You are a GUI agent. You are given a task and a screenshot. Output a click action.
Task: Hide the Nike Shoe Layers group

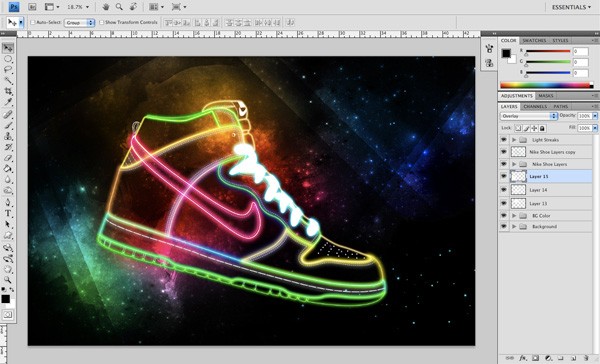pos(504,164)
